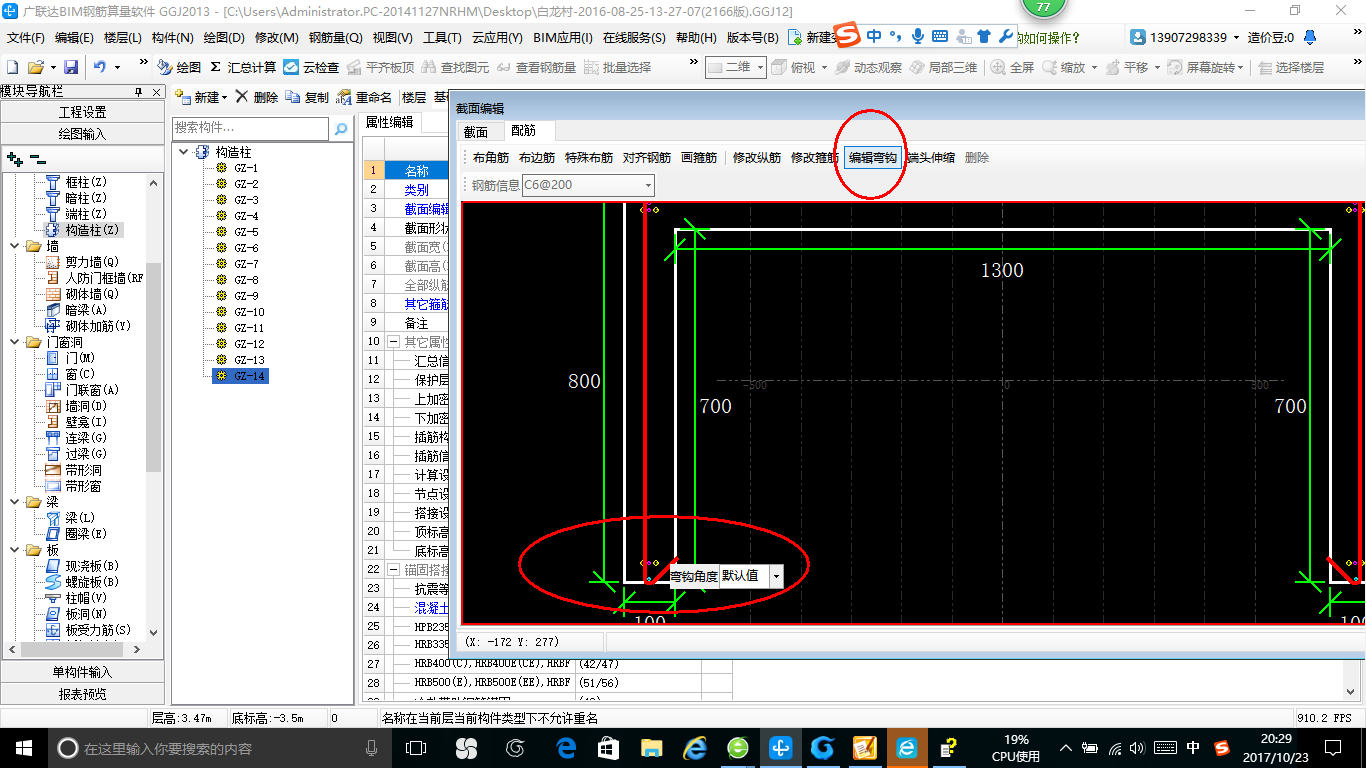Viewport: 1366px width, 768px height.
Task: Open 弯钩角度 默认值 dropdown arrow
Action: [x=776, y=577]
